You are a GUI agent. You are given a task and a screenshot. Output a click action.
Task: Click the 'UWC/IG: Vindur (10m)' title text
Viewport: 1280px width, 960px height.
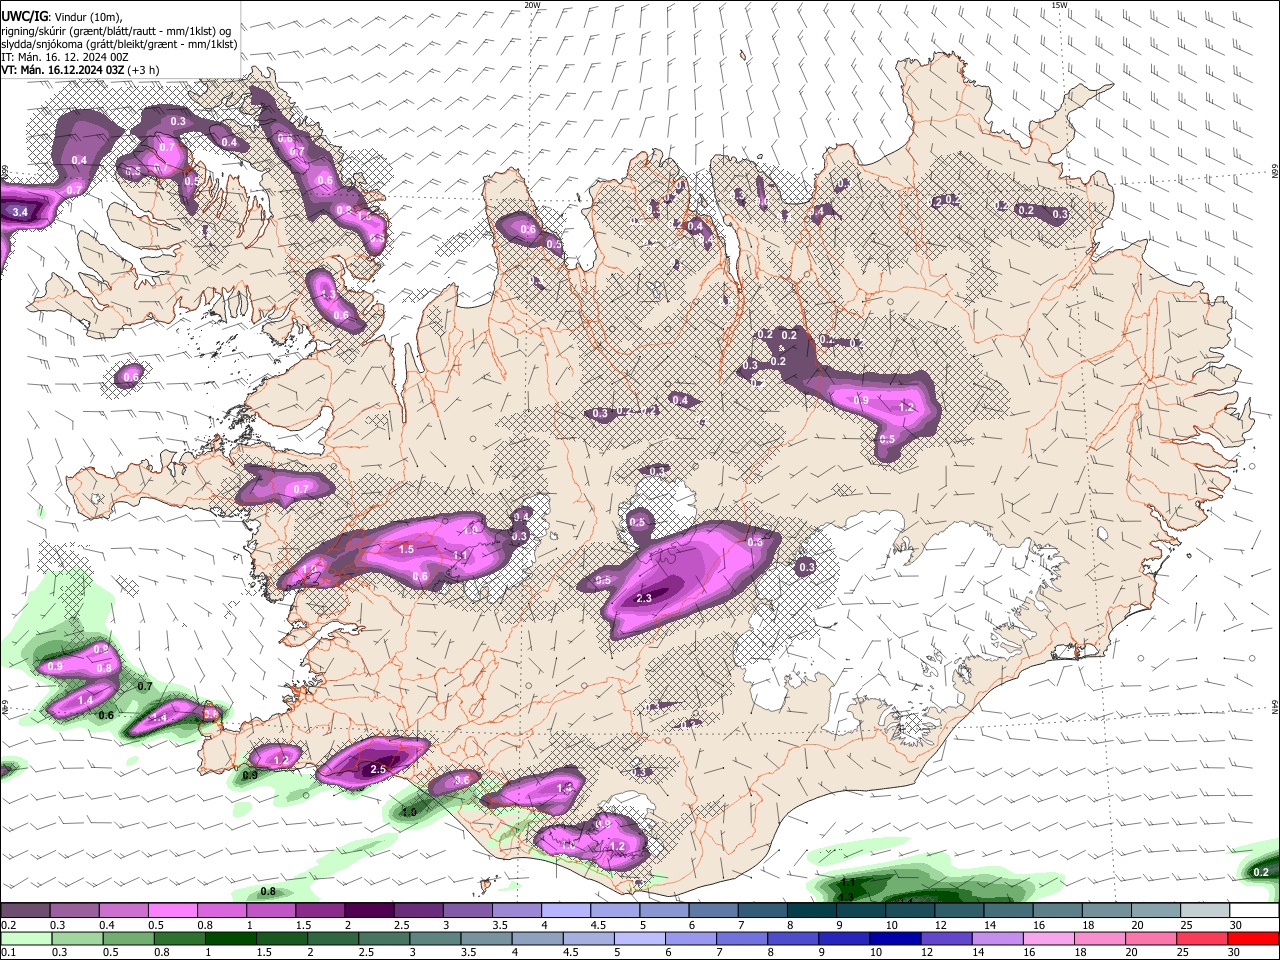click(62, 16)
